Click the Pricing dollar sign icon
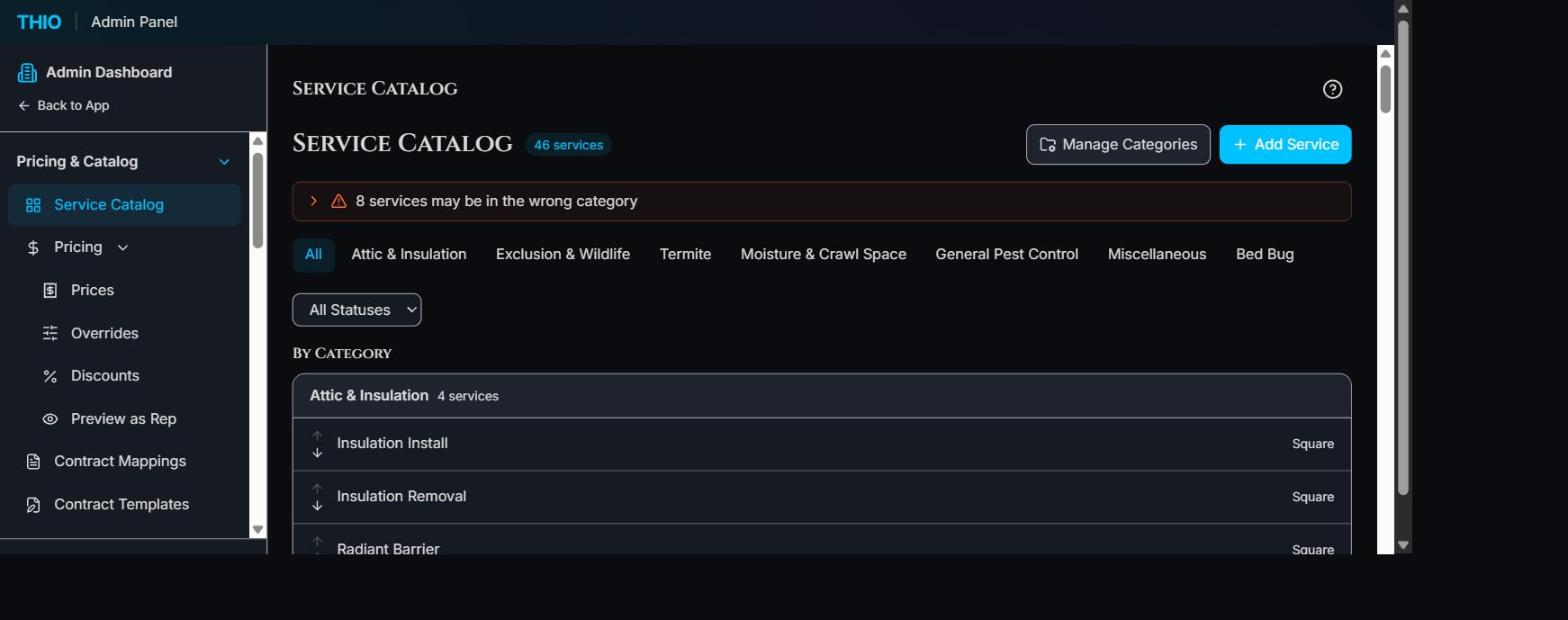Screen dimensions: 1568x620 click(x=33, y=248)
